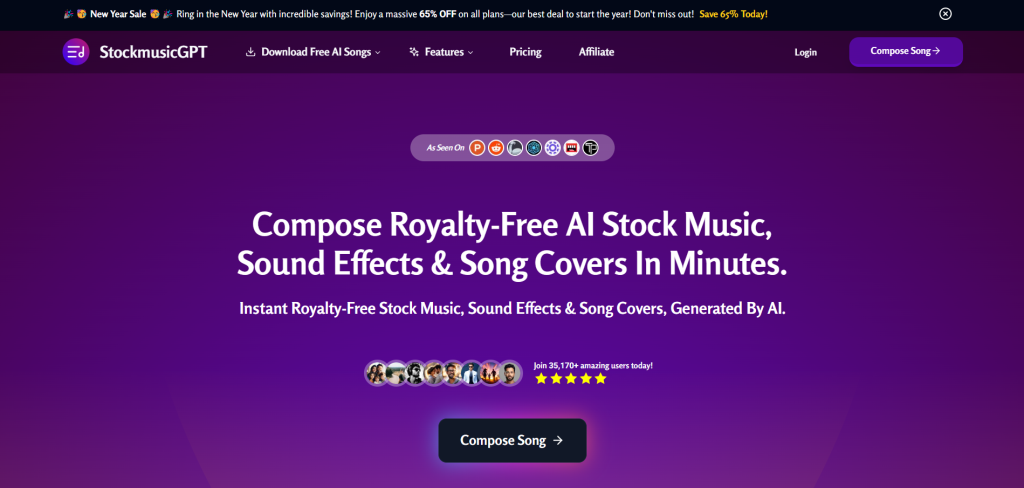This screenshot has height=488, width=1024.
Task: Click the five yellow star rating
Action: [x=571, y=378]
